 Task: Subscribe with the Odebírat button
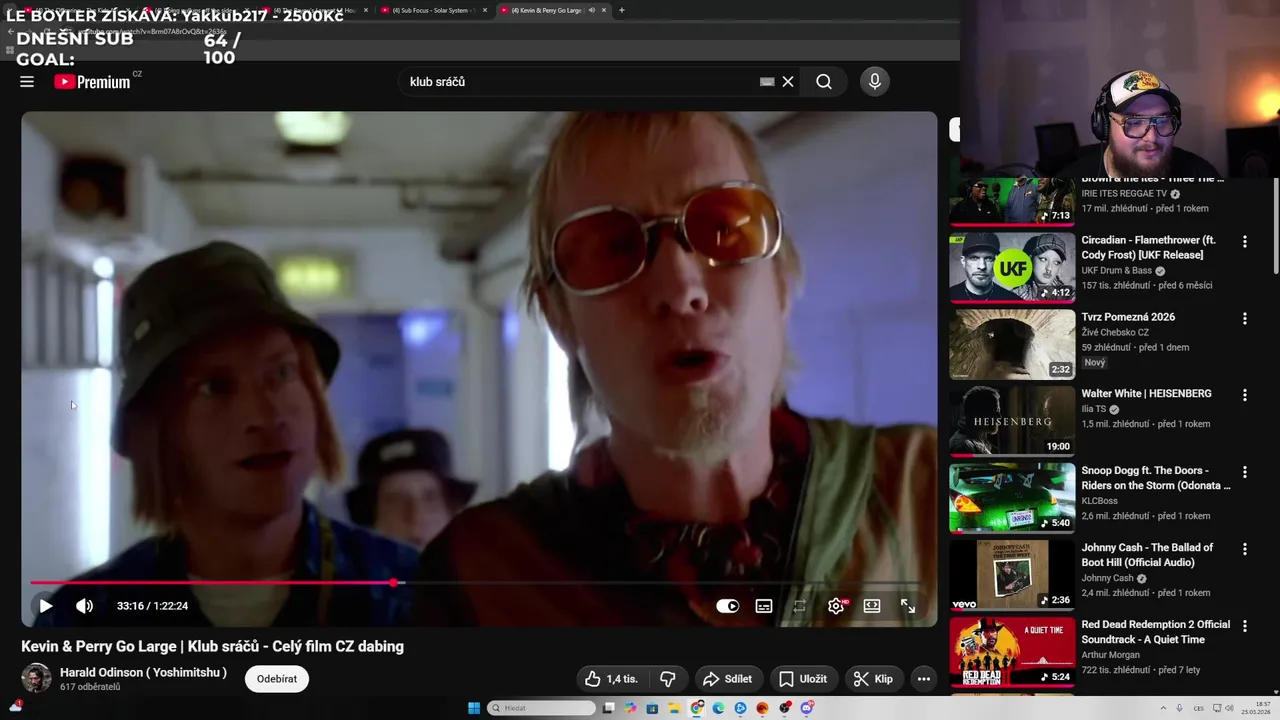tap(277, 679)
